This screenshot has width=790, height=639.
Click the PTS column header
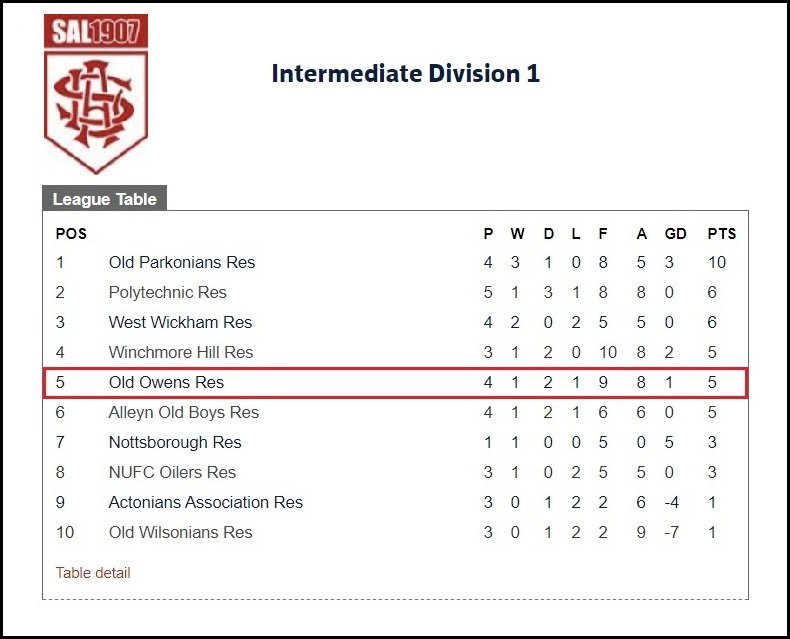[x=721, y=233]
